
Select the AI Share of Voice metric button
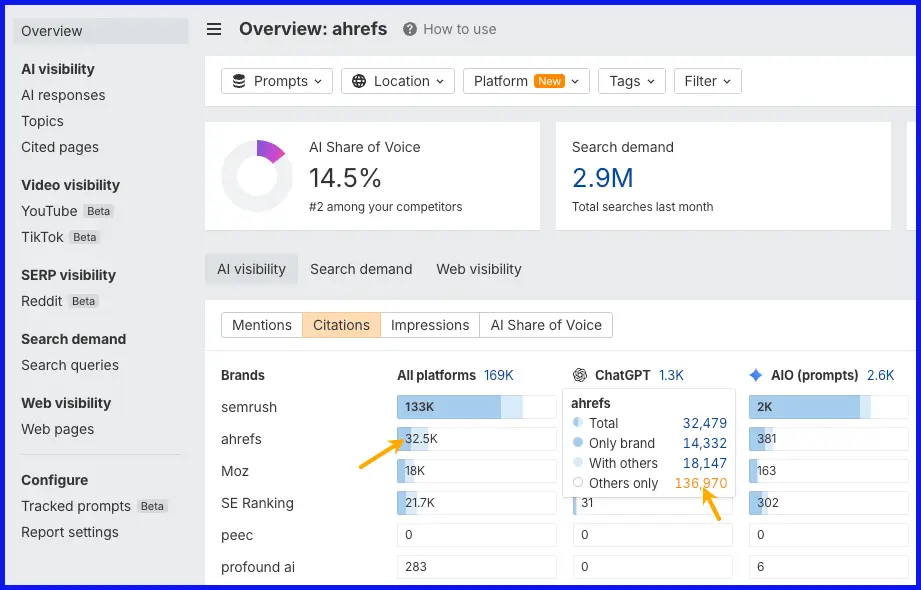click(x=546, y=325)
